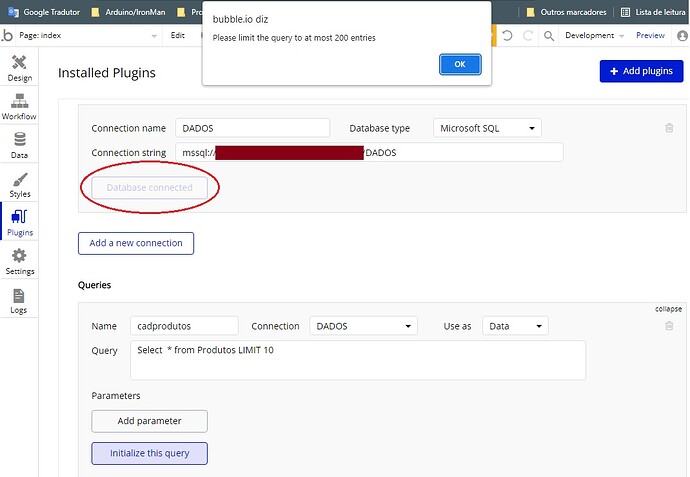The image size is (690, 477).
Task: Open the Logs tab in sidebar
Action: point(19,301)
